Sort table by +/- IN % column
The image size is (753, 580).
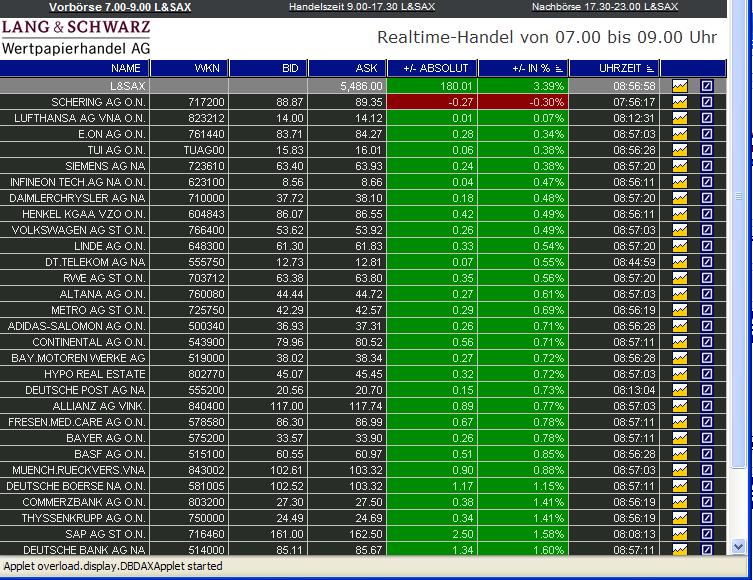523,68
